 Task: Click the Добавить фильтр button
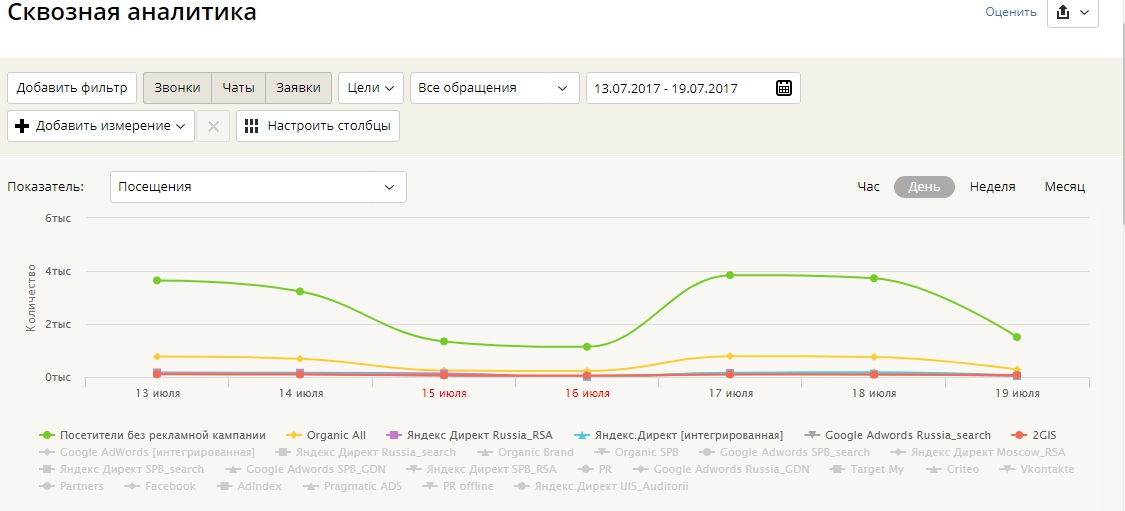72,88
